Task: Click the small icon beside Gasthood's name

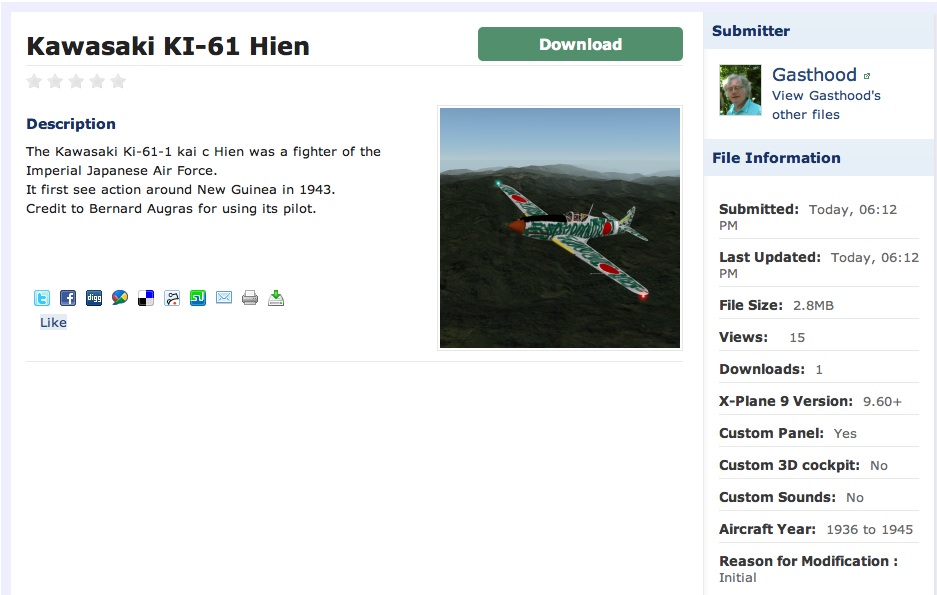Action: tap(867, 76)
